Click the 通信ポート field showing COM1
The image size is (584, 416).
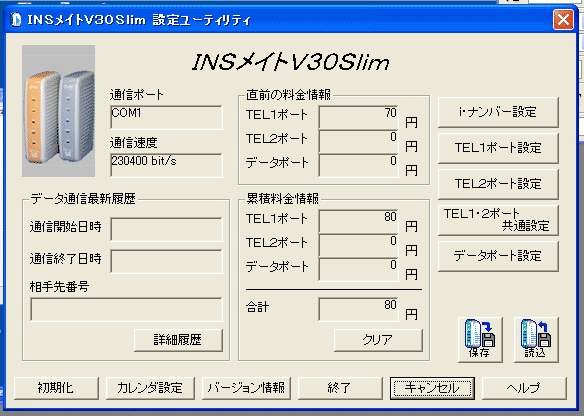click(x=166, y=117)
